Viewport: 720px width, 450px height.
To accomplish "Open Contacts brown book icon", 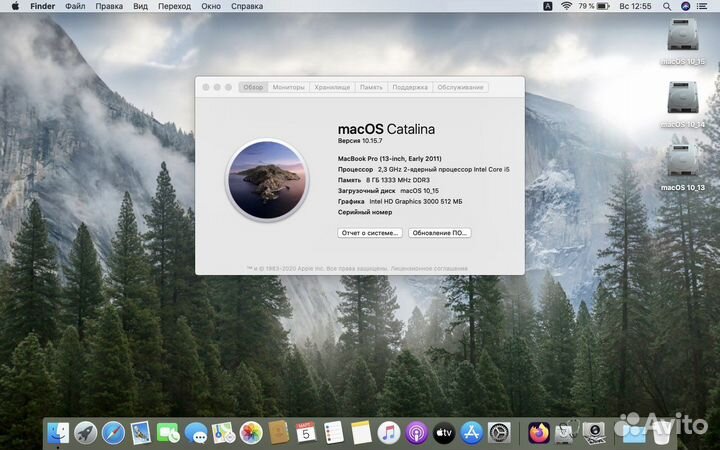I will tap(279, 433).
